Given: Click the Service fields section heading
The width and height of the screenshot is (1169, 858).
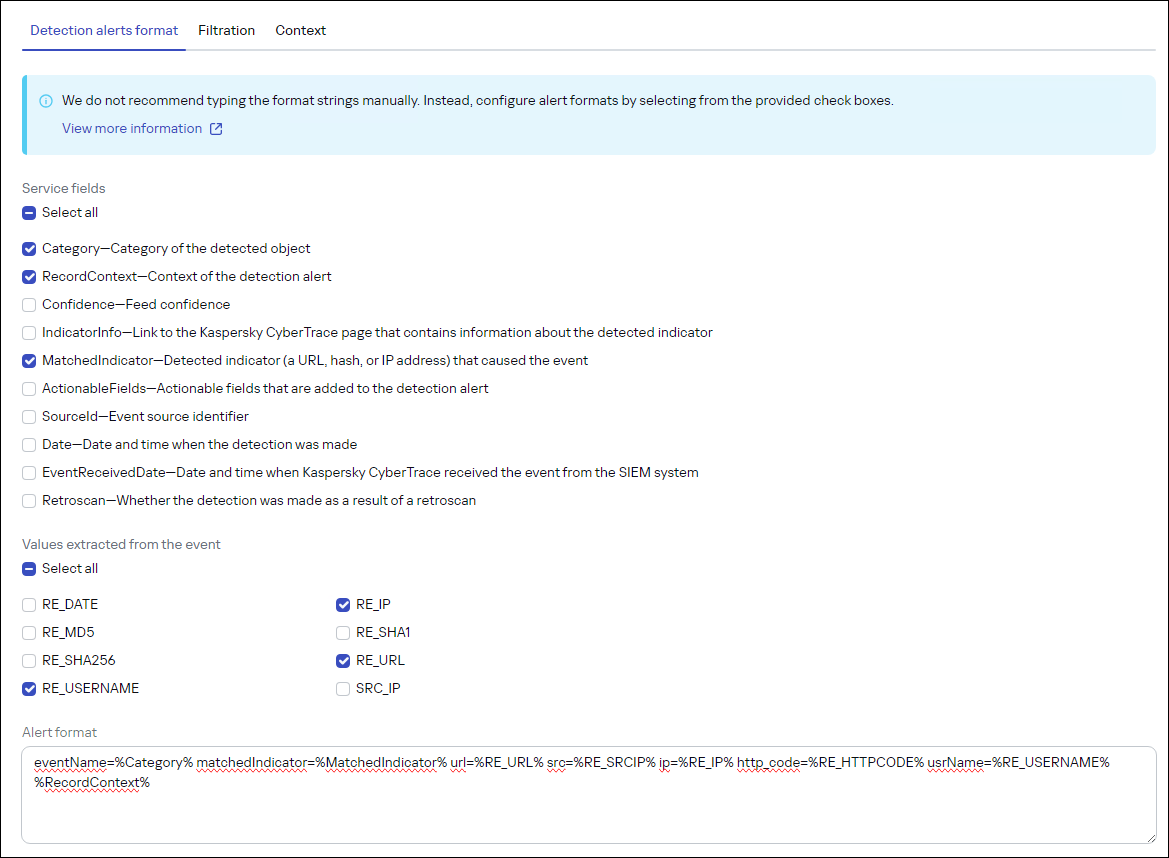Looking at the screenshot, I should pyautogui.click(x=63, y=189).
